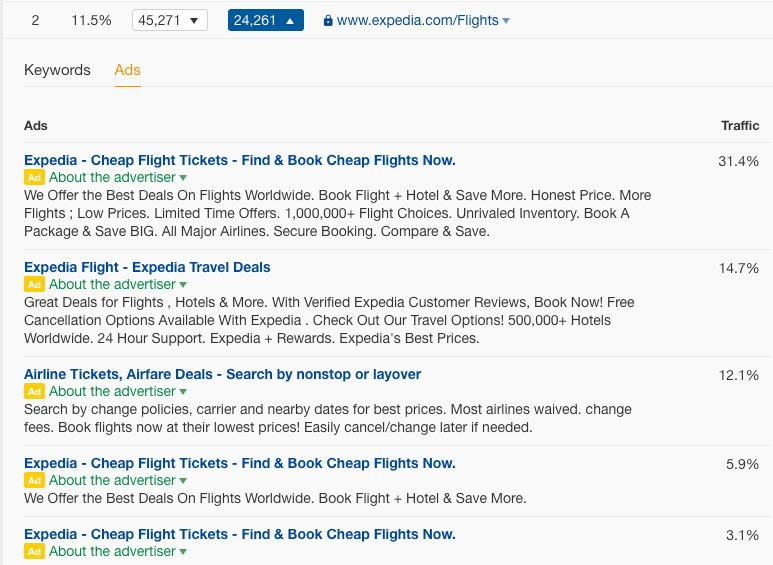Collapse the 24,261 ads dropdown button
The width and height of the screenshot is (773, 565).
tap(265, 20)
